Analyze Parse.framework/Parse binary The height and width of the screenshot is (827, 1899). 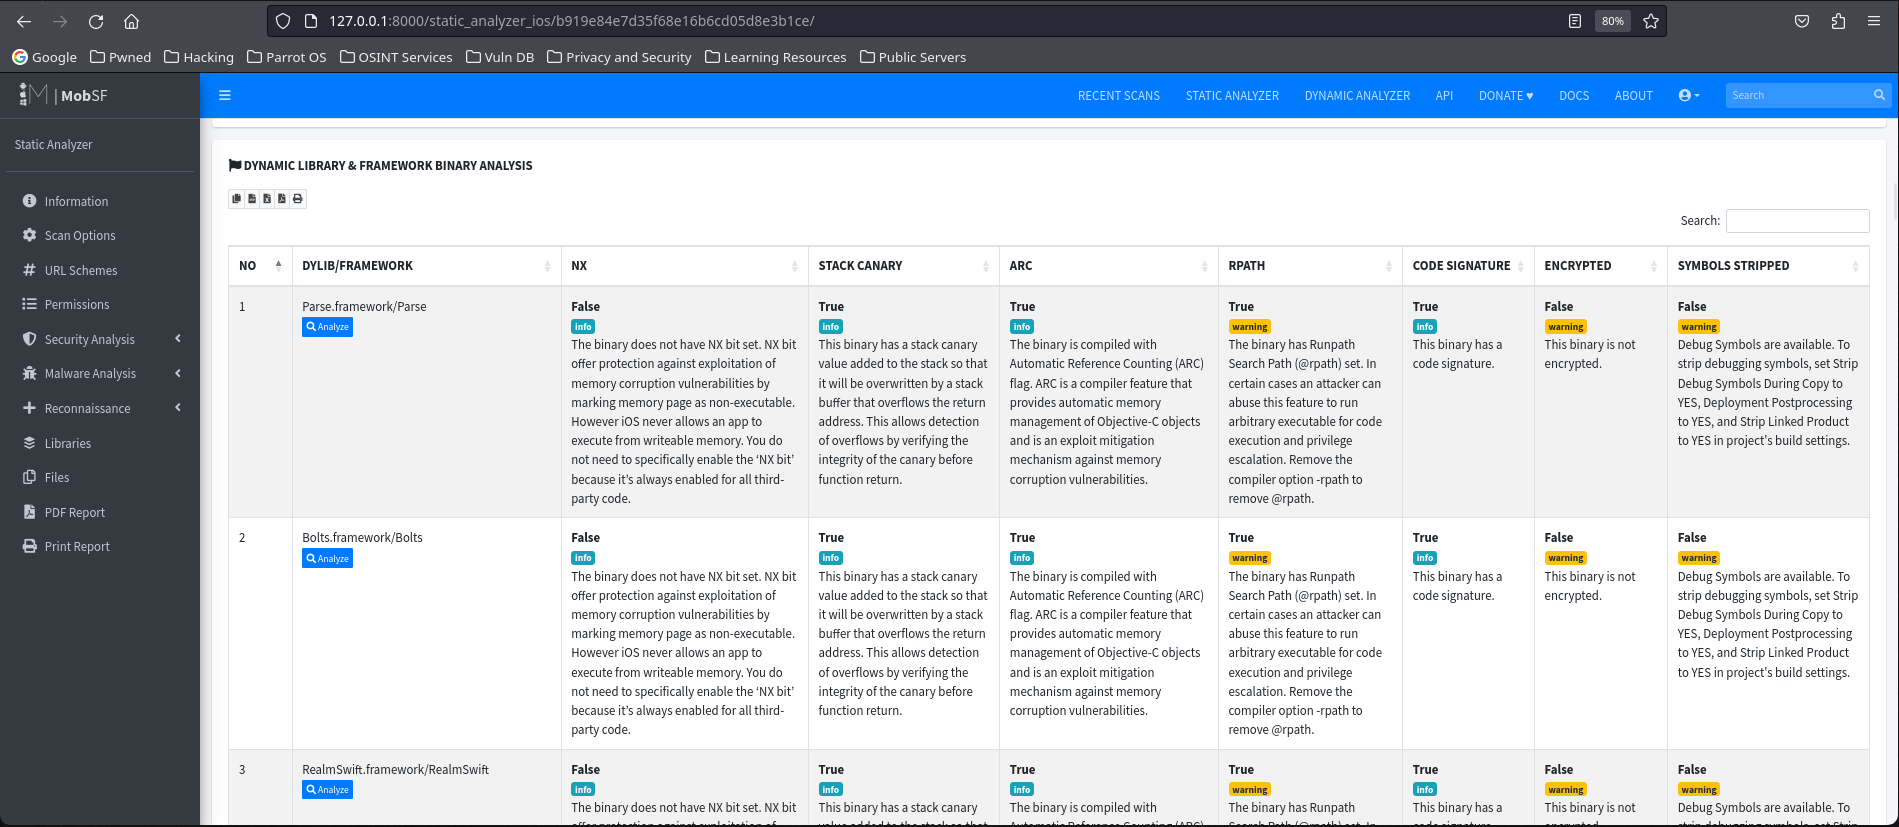click(328, 327)
